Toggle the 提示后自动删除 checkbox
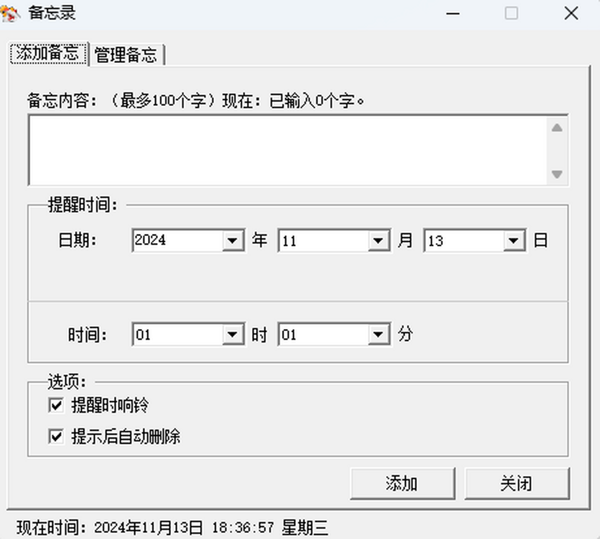The image size is (600, 539). click(x=56, y=436)
